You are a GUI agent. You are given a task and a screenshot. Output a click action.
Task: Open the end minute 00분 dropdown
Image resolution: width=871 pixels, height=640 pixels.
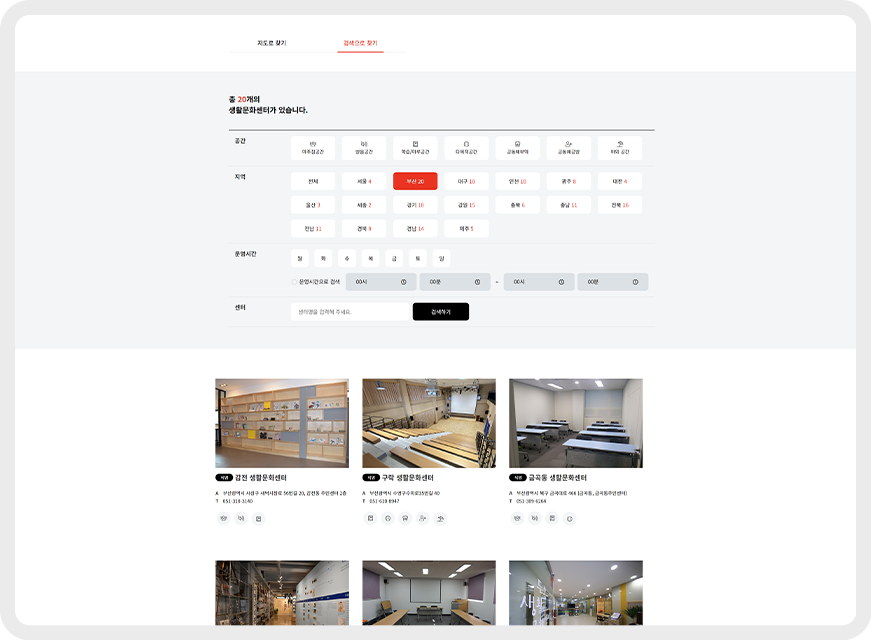(613, 282)
